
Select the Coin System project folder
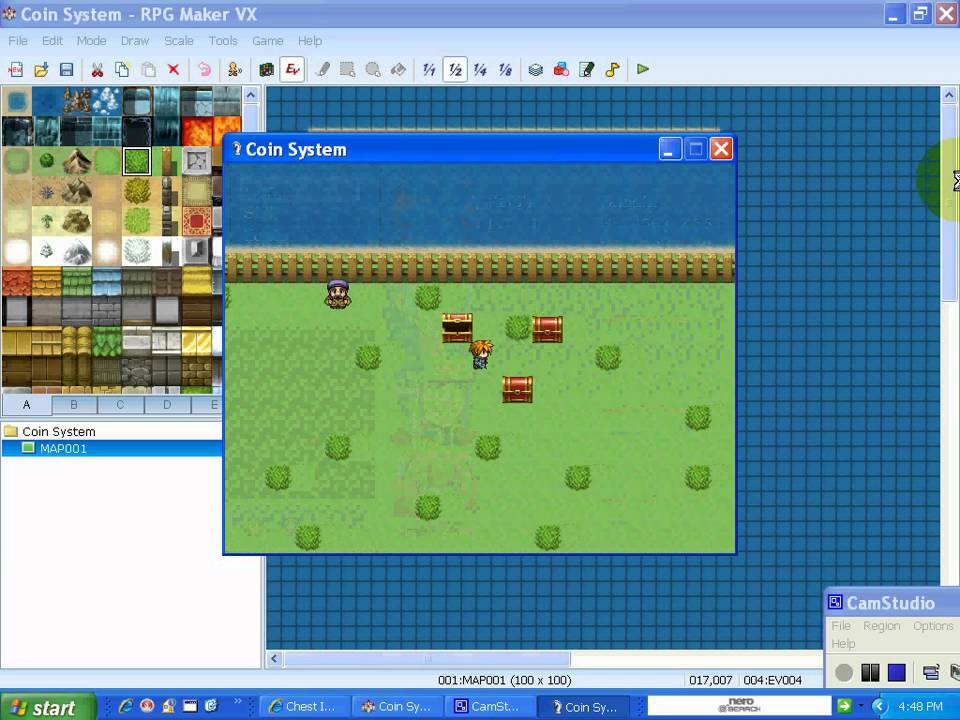click(59, 432)
